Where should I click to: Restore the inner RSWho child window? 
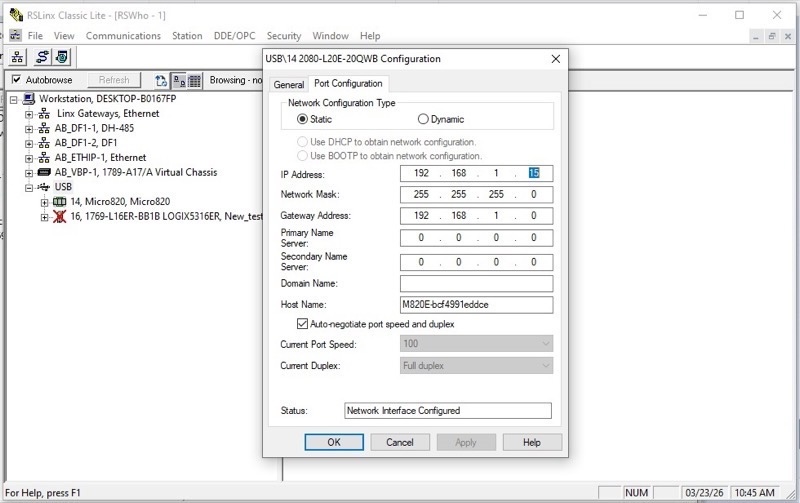[772, 36]
